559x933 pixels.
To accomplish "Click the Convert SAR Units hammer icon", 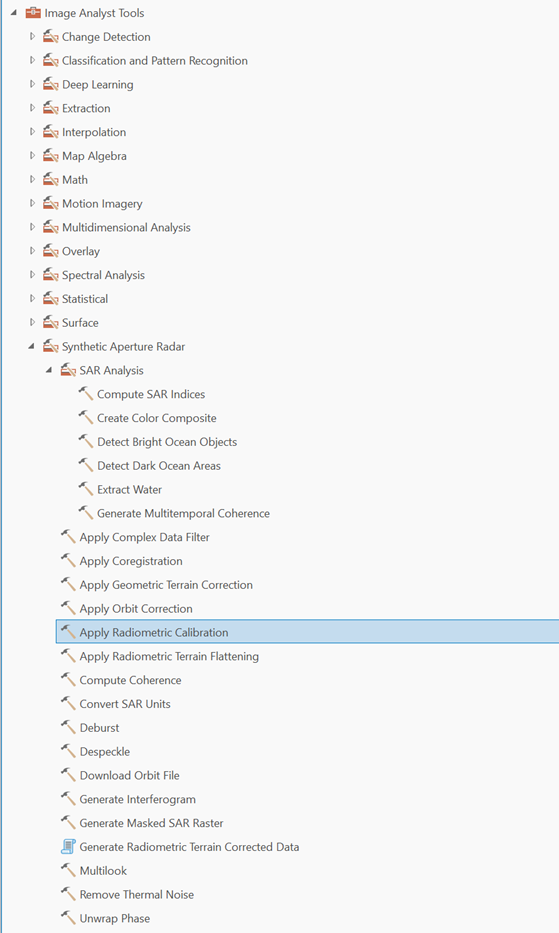I will point(68,703).
